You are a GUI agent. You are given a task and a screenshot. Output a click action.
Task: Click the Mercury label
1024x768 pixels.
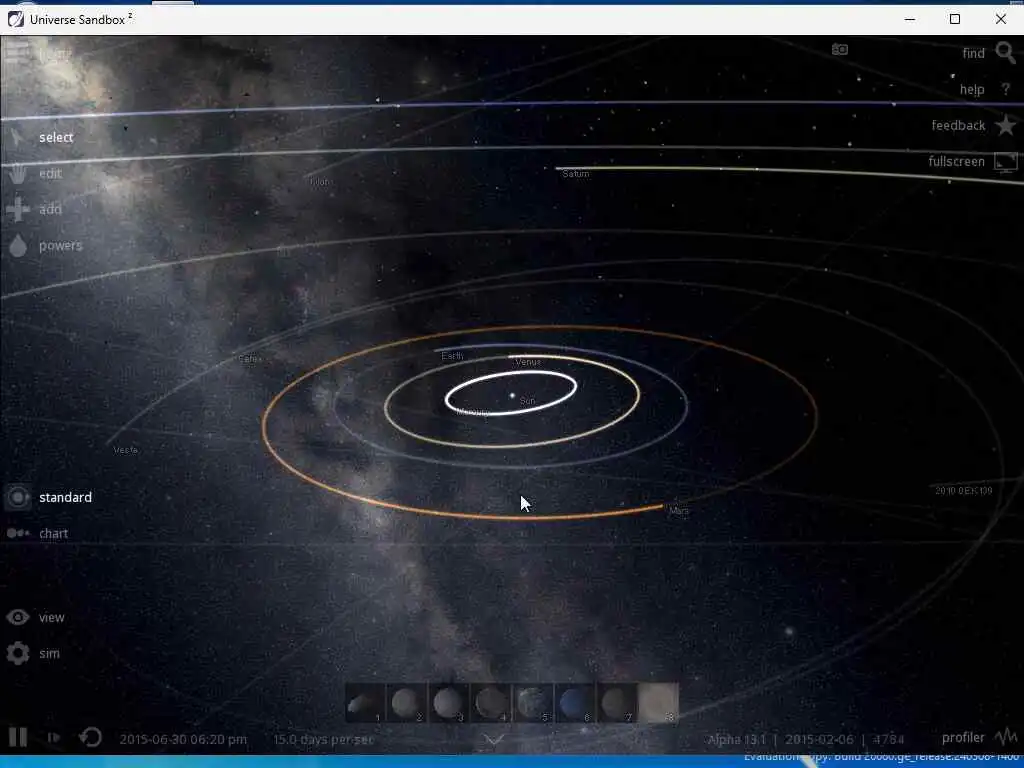tap(472, 412)
